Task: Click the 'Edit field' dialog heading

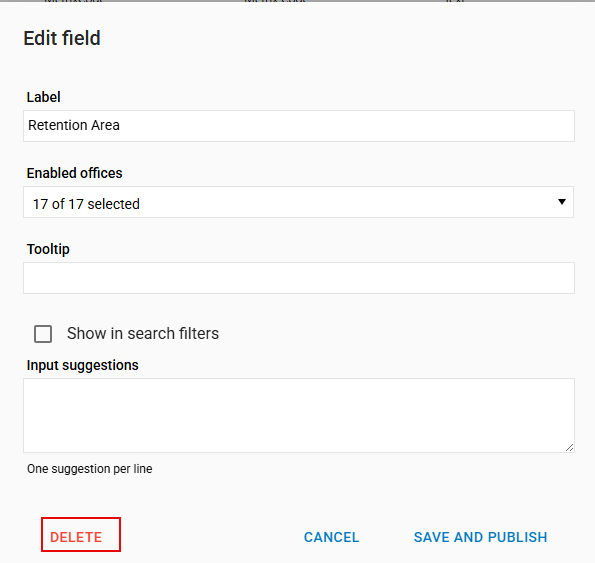Action: tap(62, 38)
